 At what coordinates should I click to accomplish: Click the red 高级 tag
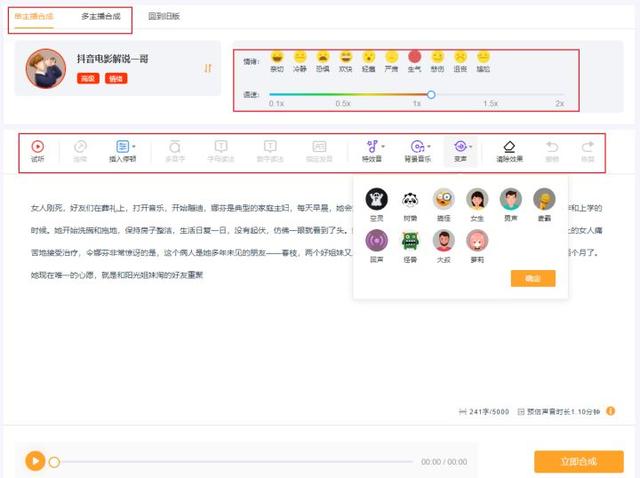point(88,78)
